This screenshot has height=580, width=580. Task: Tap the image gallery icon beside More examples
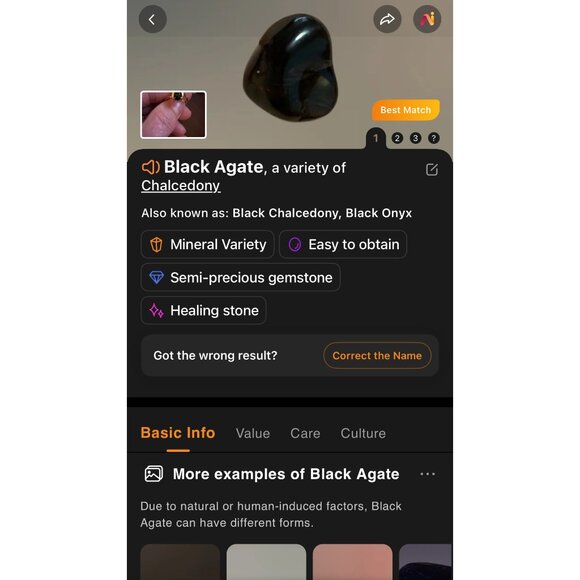coord(154,474)
